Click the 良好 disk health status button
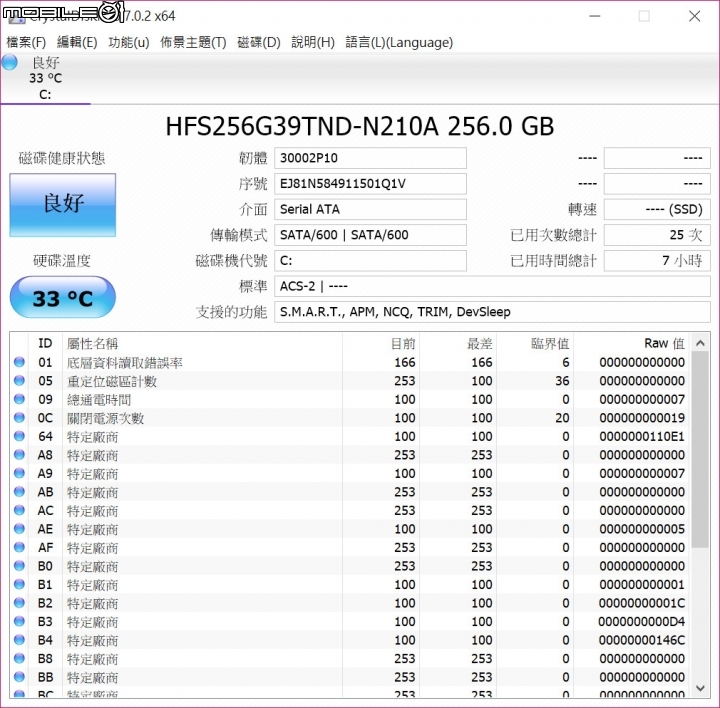The width and height of the screenshot is (720, 708). pyautogui.click(x=63, y=205)
